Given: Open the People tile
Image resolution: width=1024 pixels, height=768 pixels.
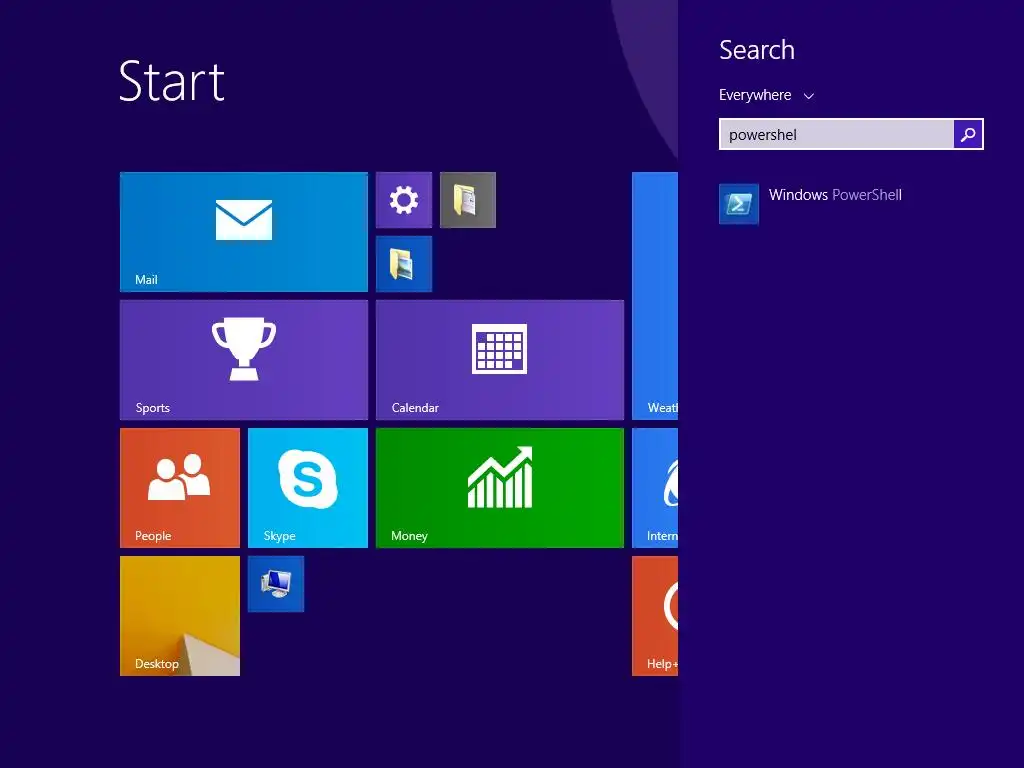Looking at the screenshot, I should 180,488.
